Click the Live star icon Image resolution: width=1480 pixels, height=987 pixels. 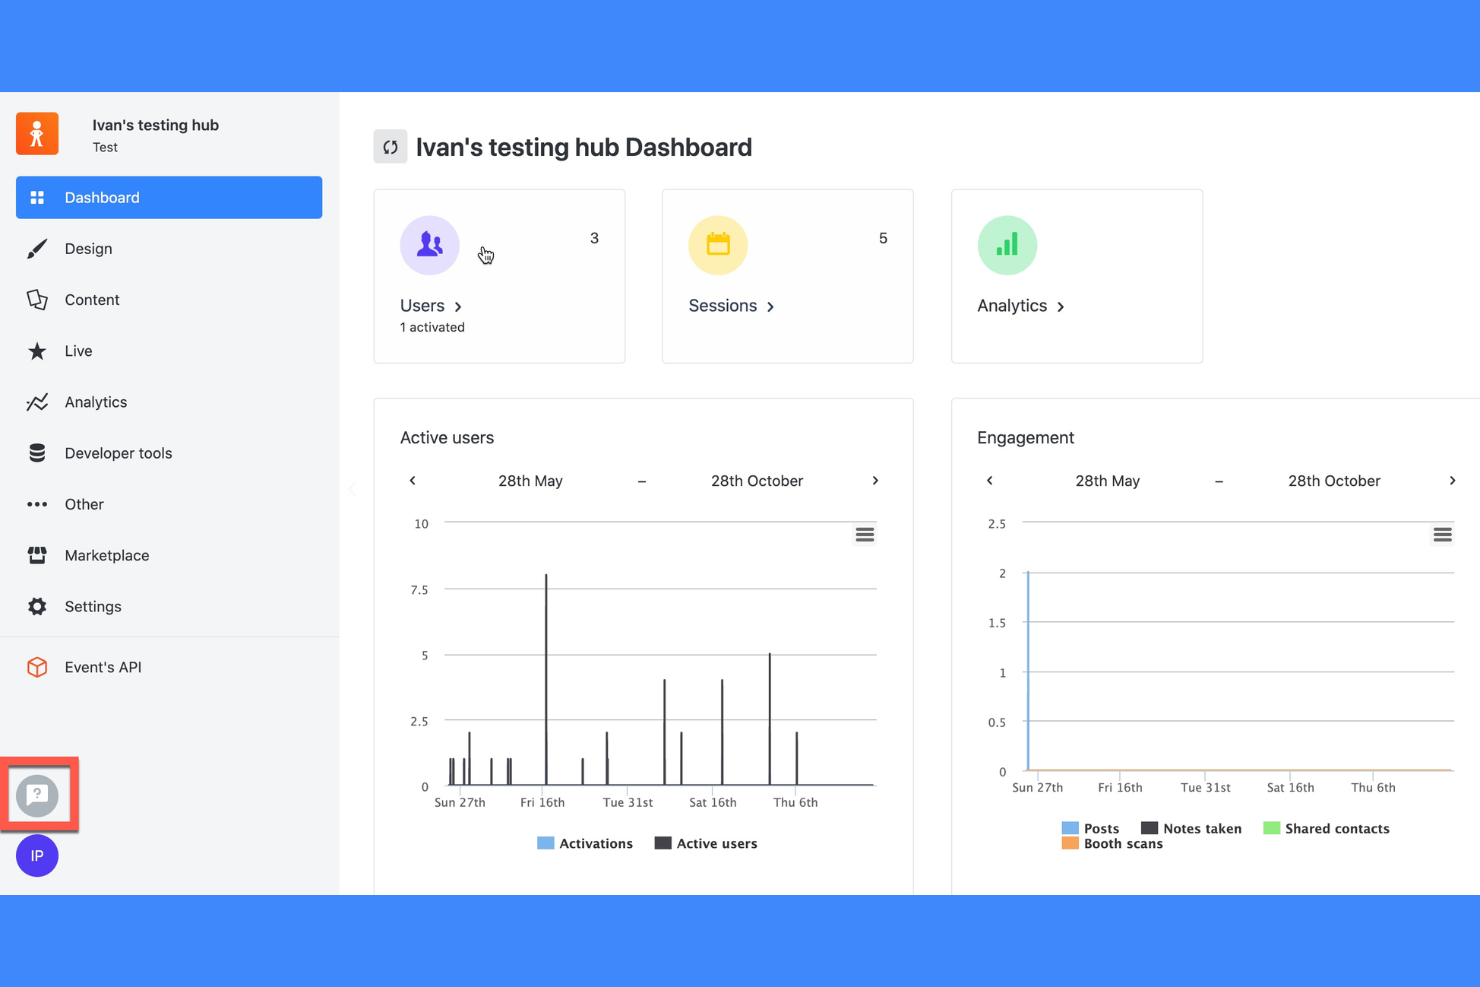pos(37,351)
